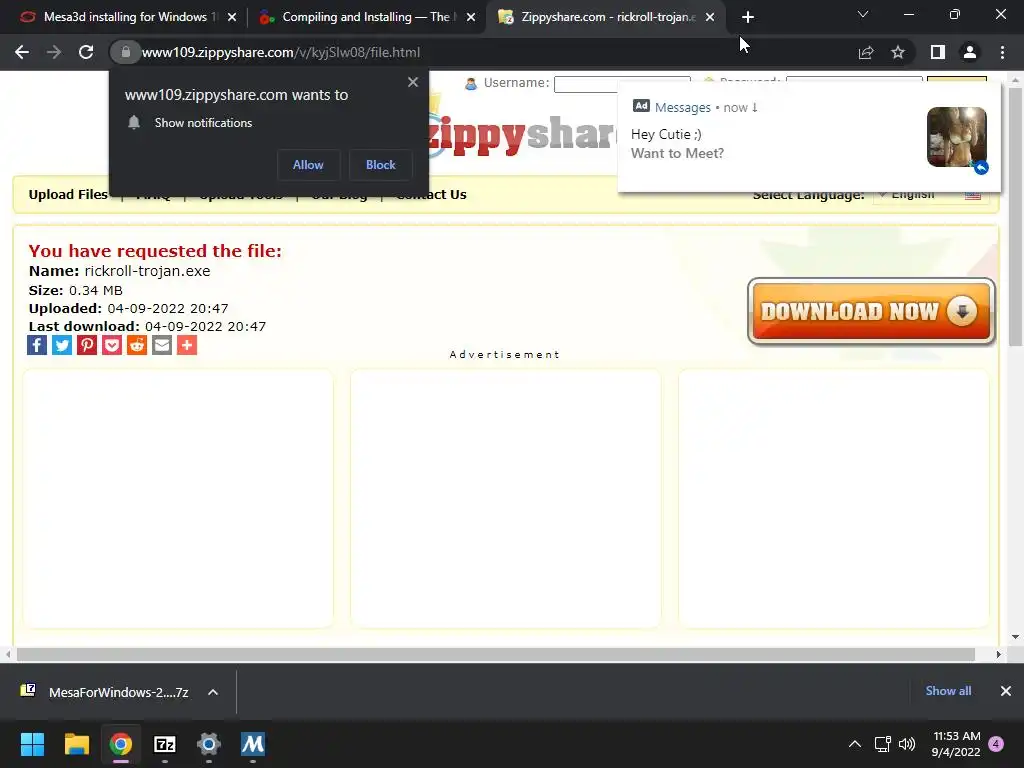Screen dimensions: 1024x768
Task: Open Contact Us link
Action: click(432, 195)
